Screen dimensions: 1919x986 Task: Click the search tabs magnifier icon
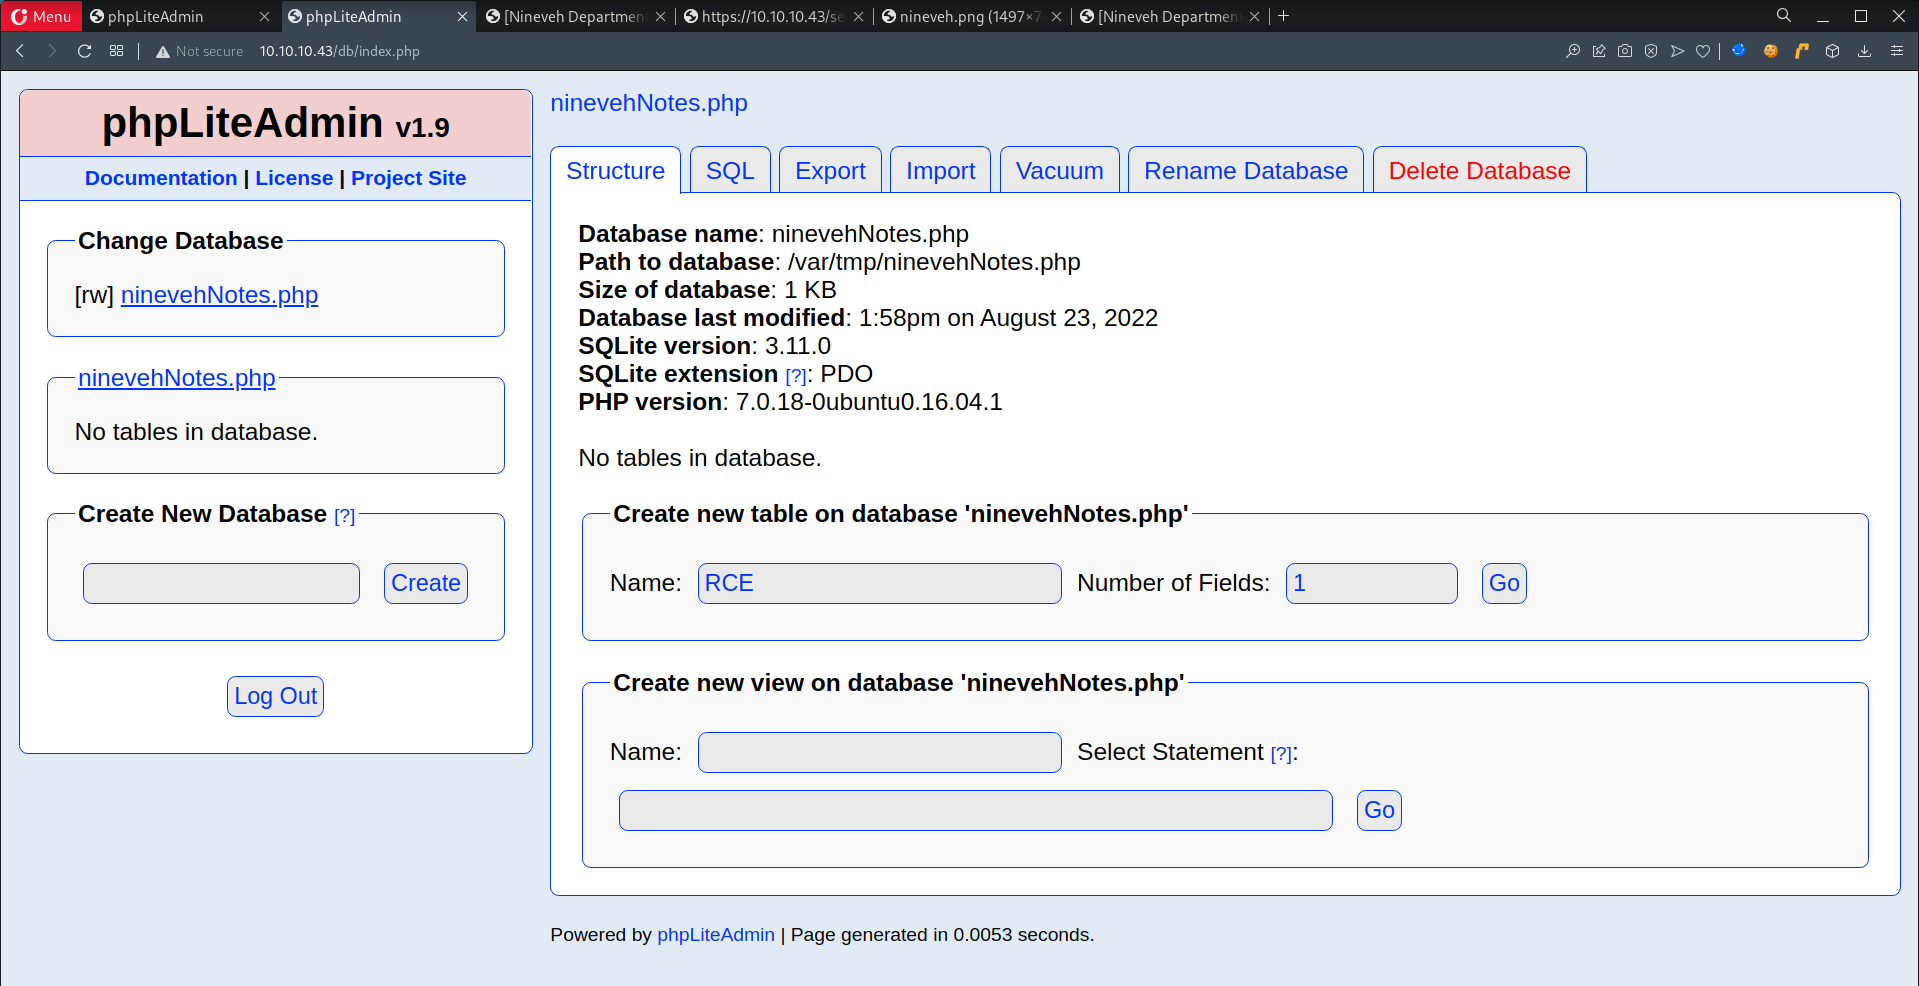coord(1784,16)
